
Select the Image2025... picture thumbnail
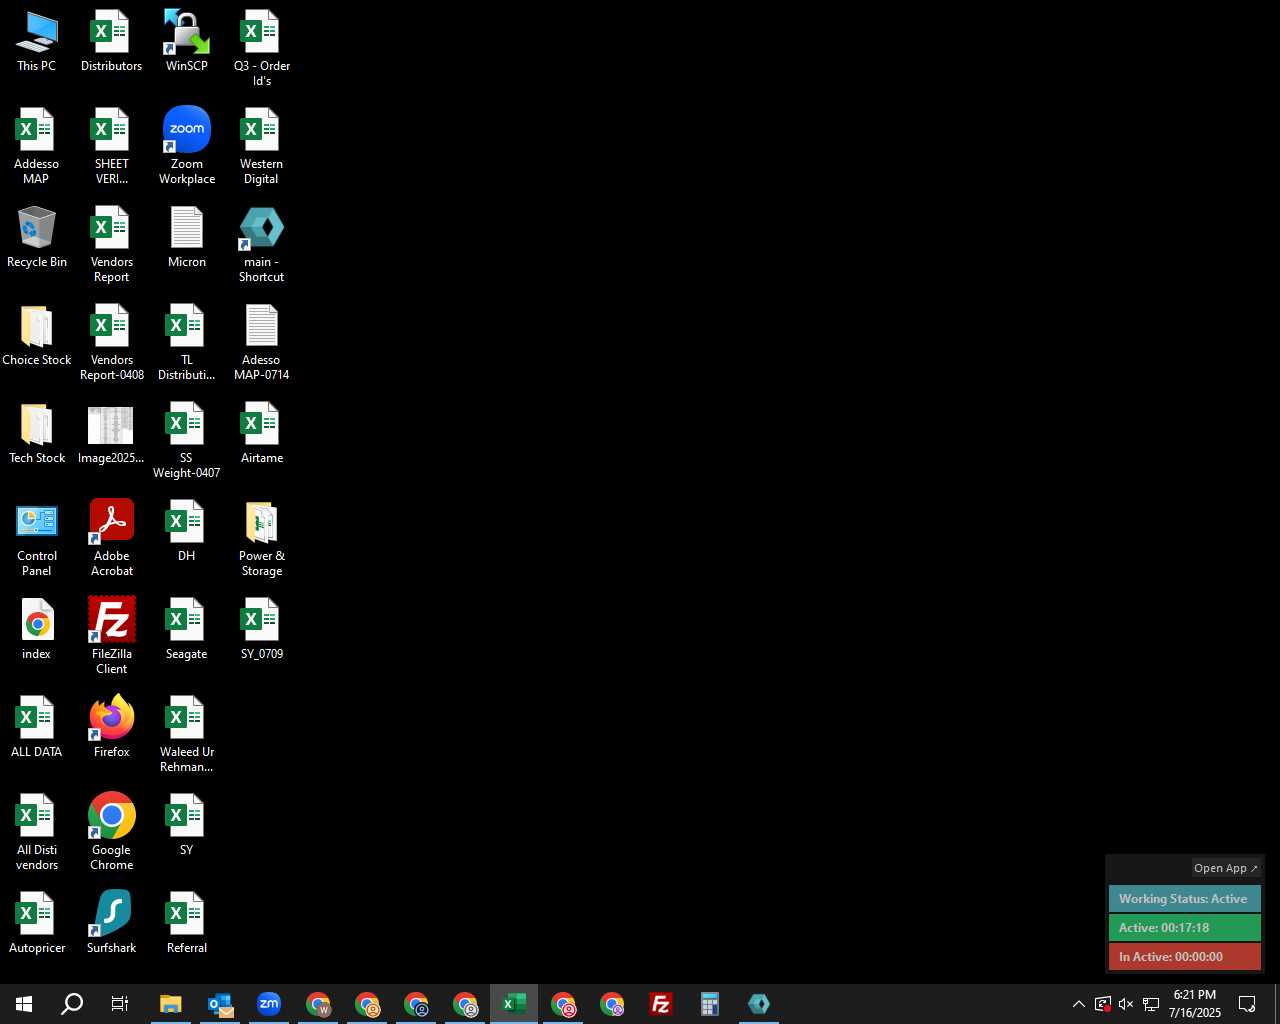111,434
